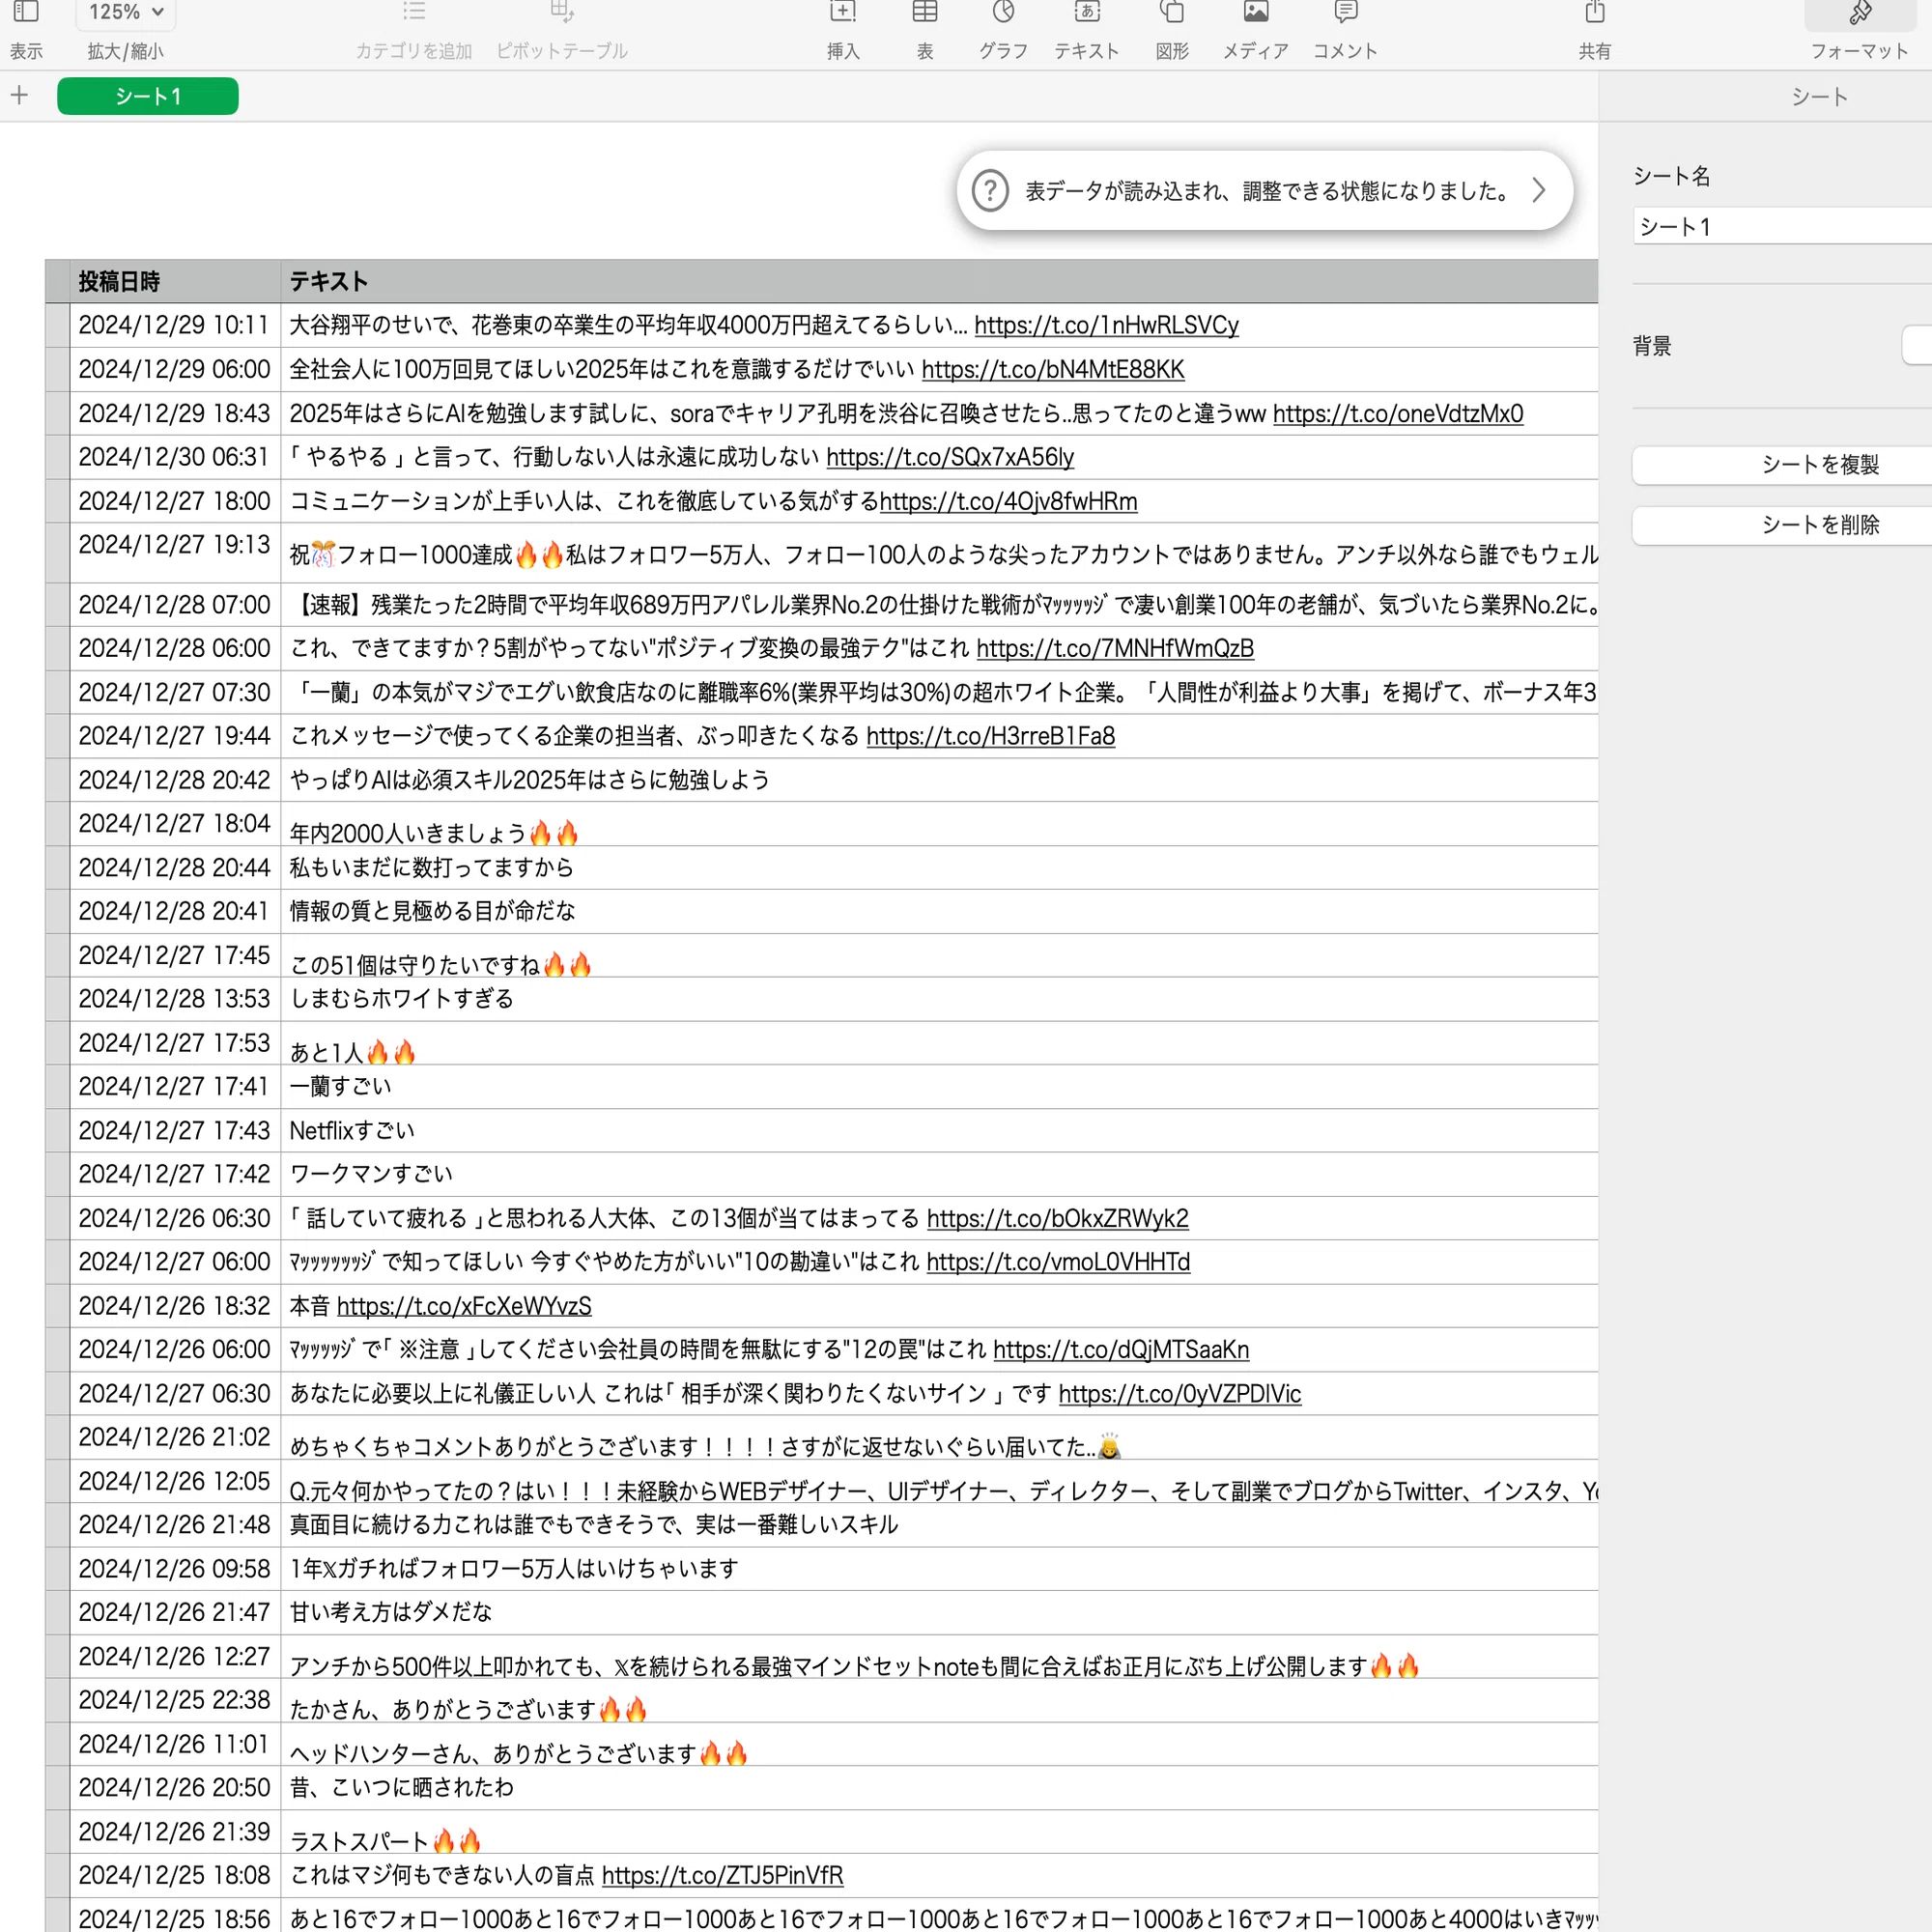This screenshot has height=1932, width=1932.
Task: Open the 背景 background color well
Action: (x=1917, y=345)
